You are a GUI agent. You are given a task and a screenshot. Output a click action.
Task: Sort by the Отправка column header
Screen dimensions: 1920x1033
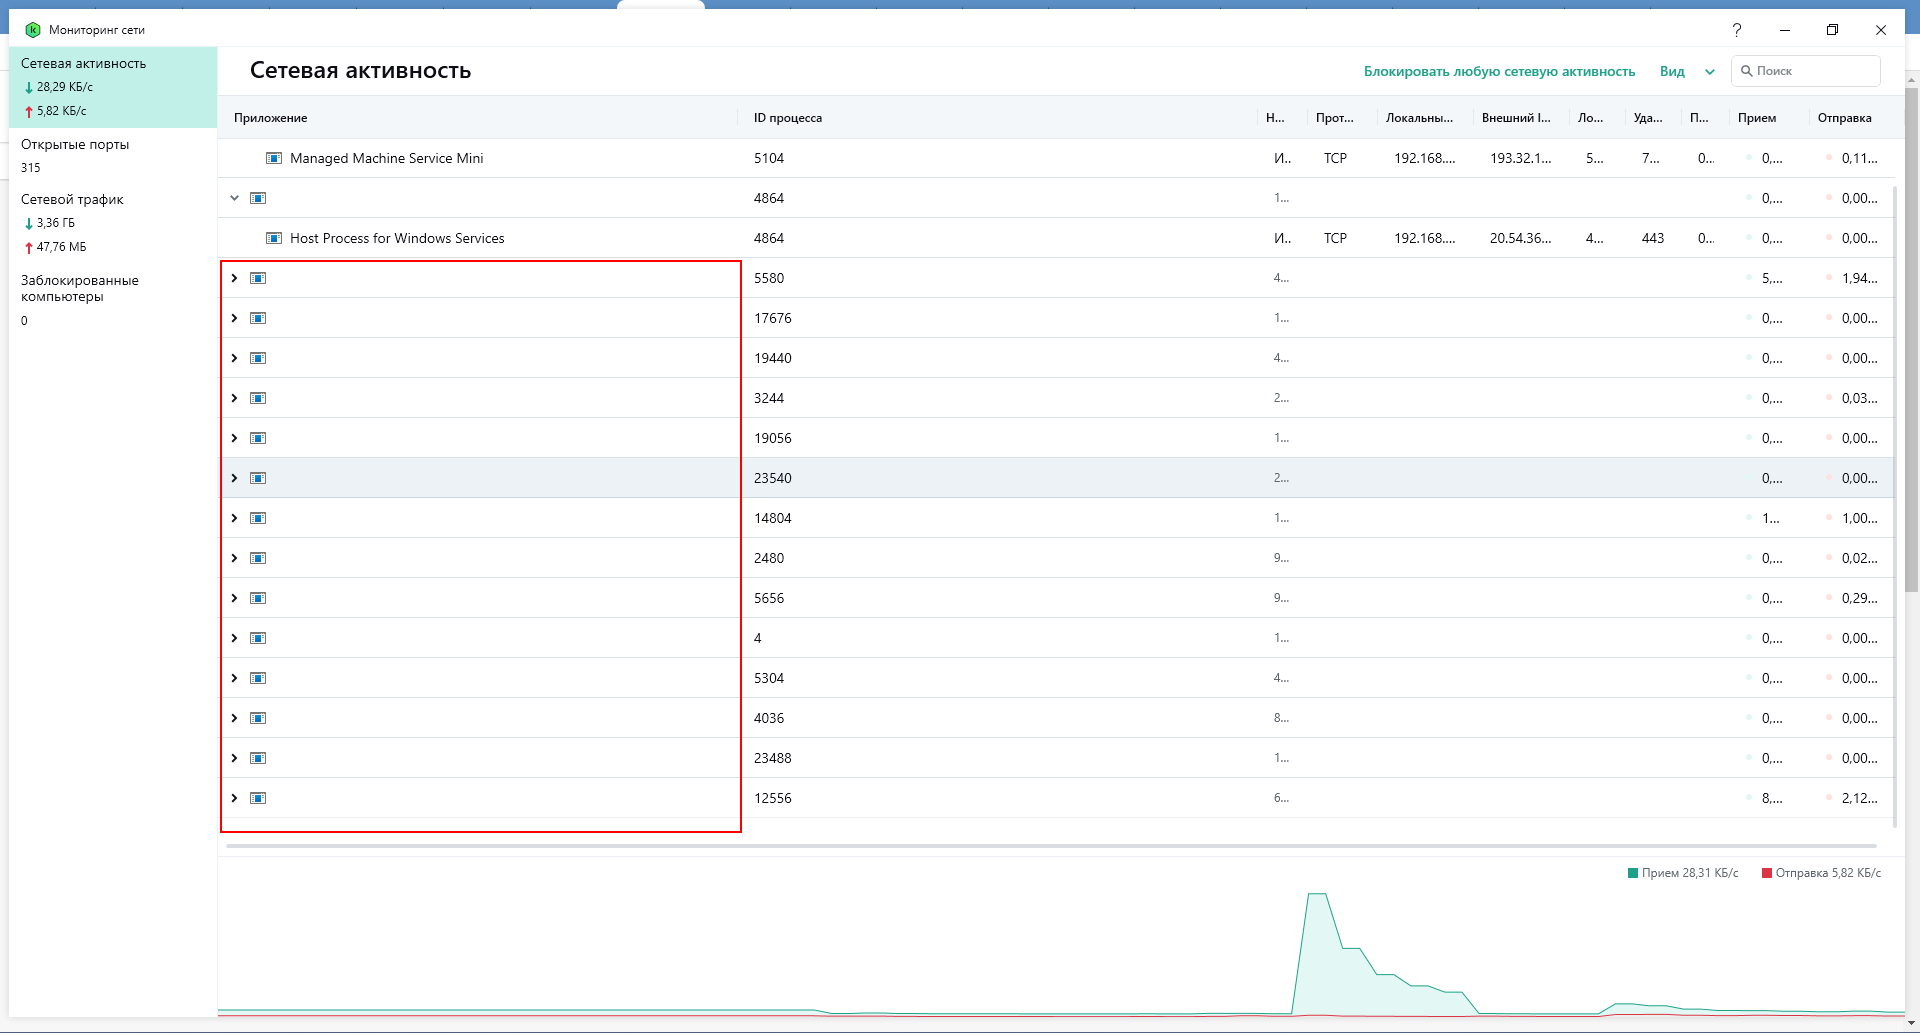tap(1844, 118)
